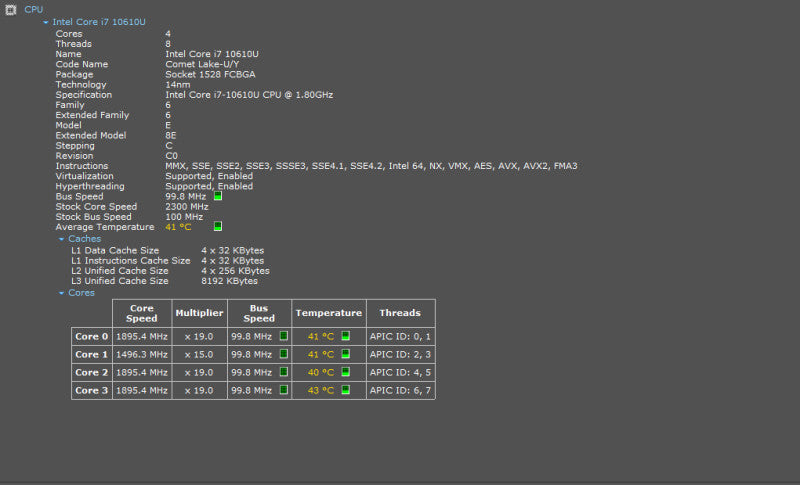The width and height of the screenshot is (800, 485).
Task: Click Core 3 bus speed graph icon
Action: [284, 390]
